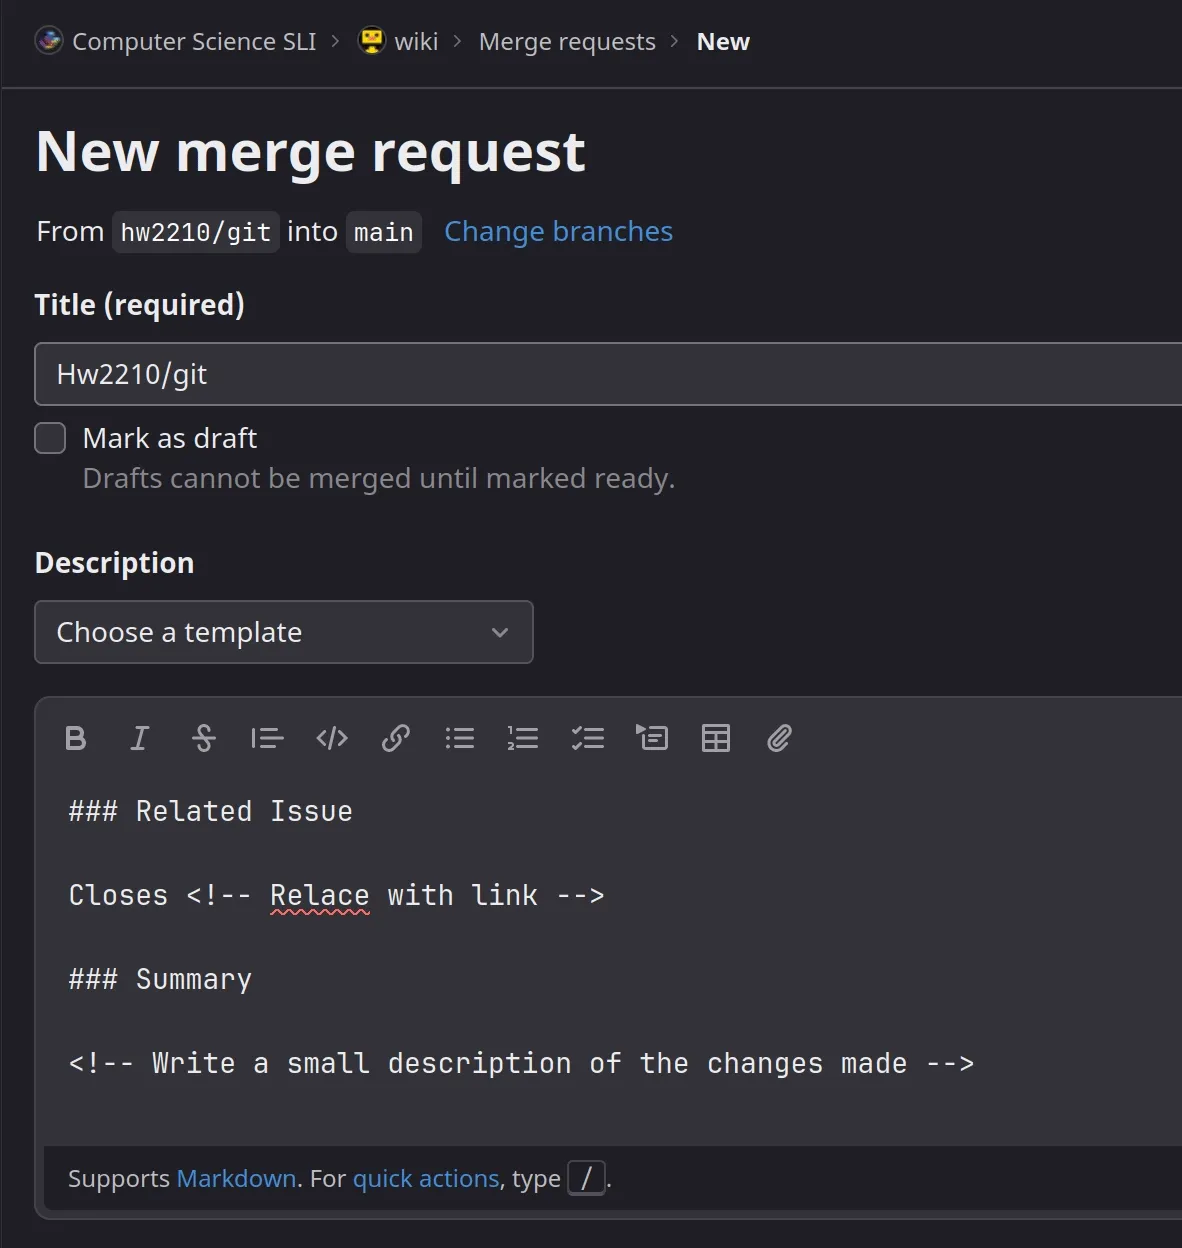The height and width of the screenshot is (1248, 1182).
Task: Insert a task list
Action: tap(587, 738)
